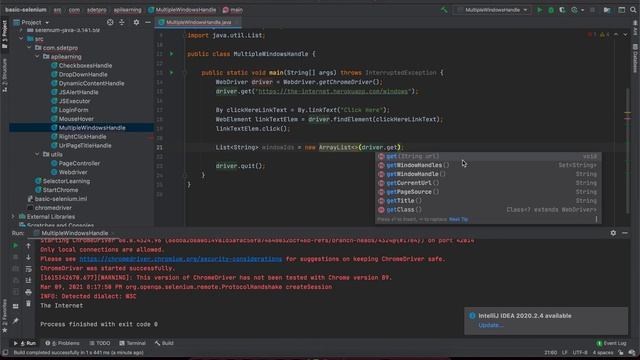Collapse the apilearning package
This screenshot has width=640, height=360.
coord(37,57)
